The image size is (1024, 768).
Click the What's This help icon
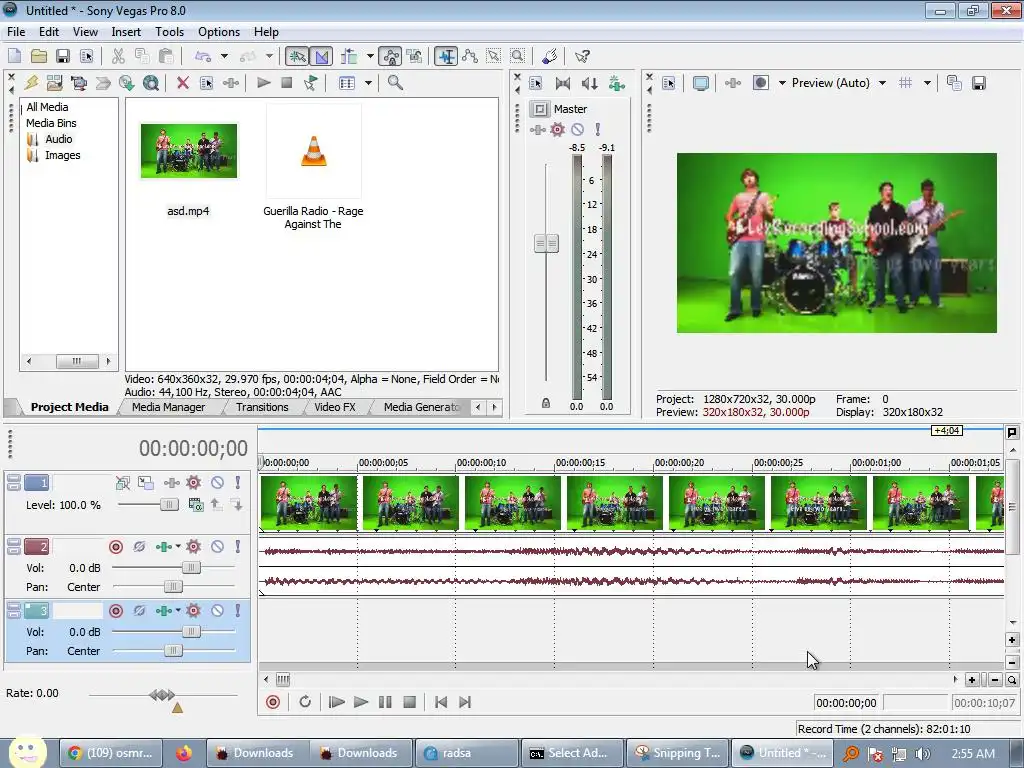(582, 57)
